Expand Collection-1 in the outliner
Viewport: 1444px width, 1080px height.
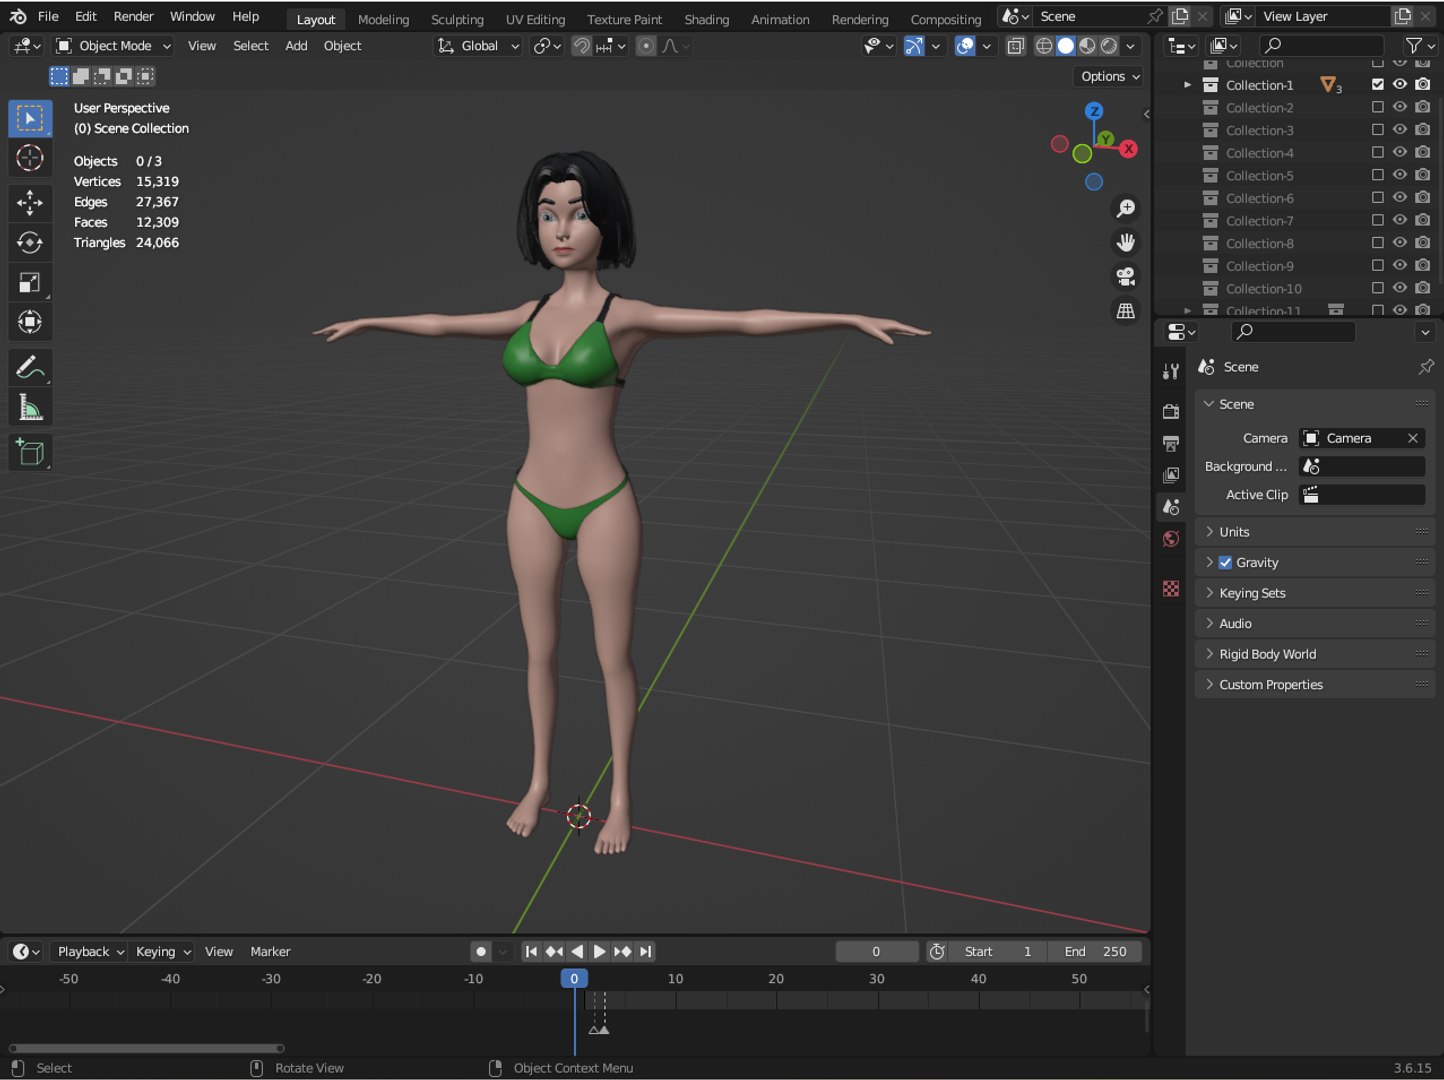1187,85
